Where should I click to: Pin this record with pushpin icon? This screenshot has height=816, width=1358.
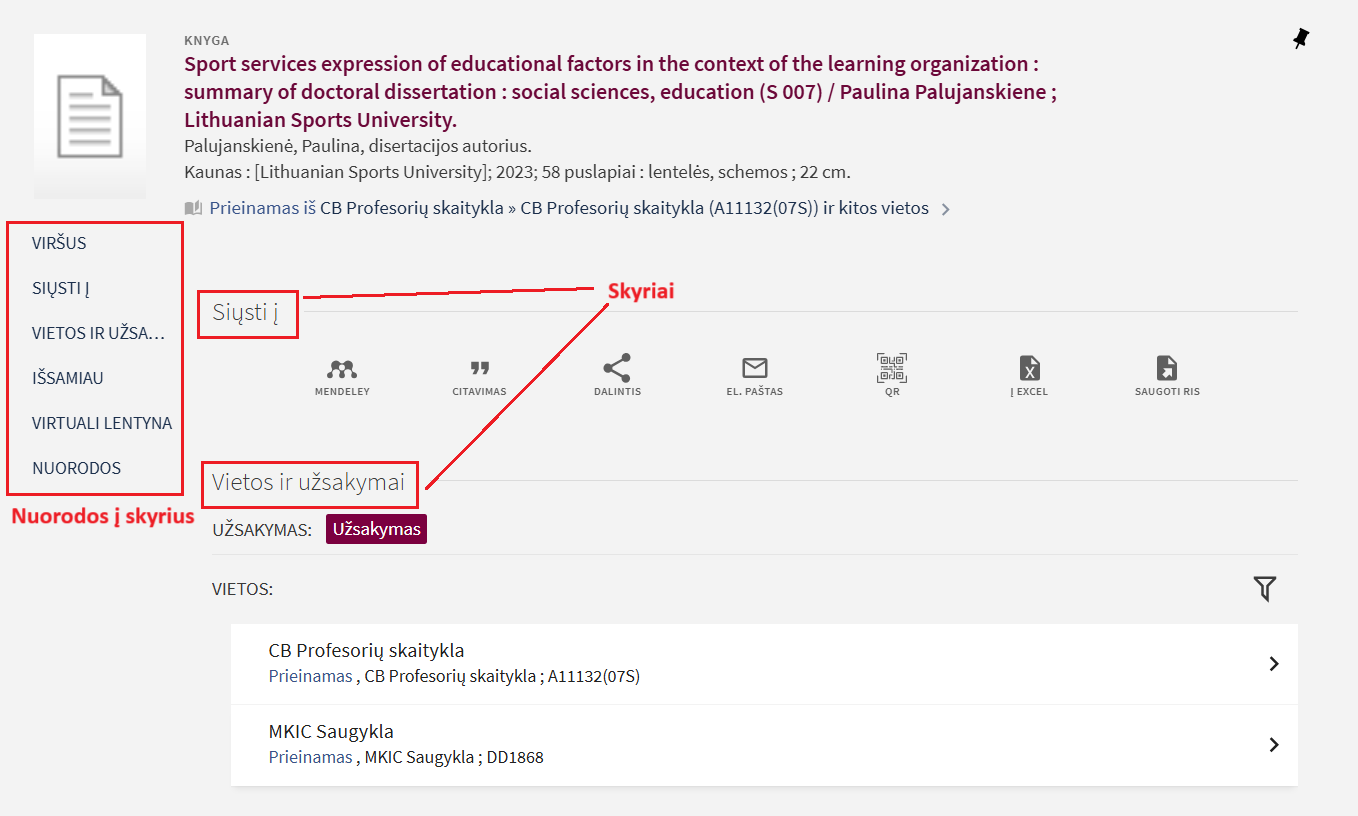(1300, 40)
